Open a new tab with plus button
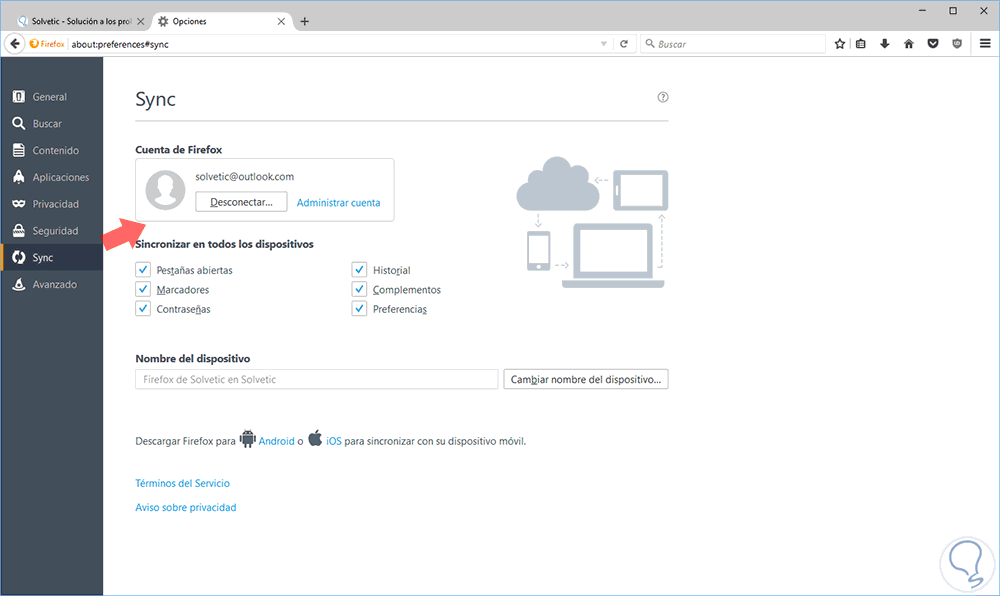The image size is (1000, 596). click(305, 22)
